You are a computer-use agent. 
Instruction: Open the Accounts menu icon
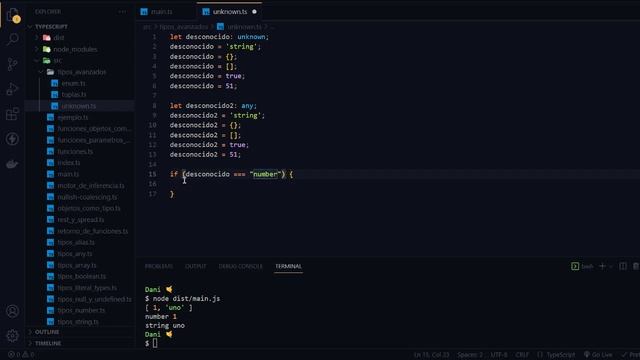pyautogui.click(x=13, y=311)
